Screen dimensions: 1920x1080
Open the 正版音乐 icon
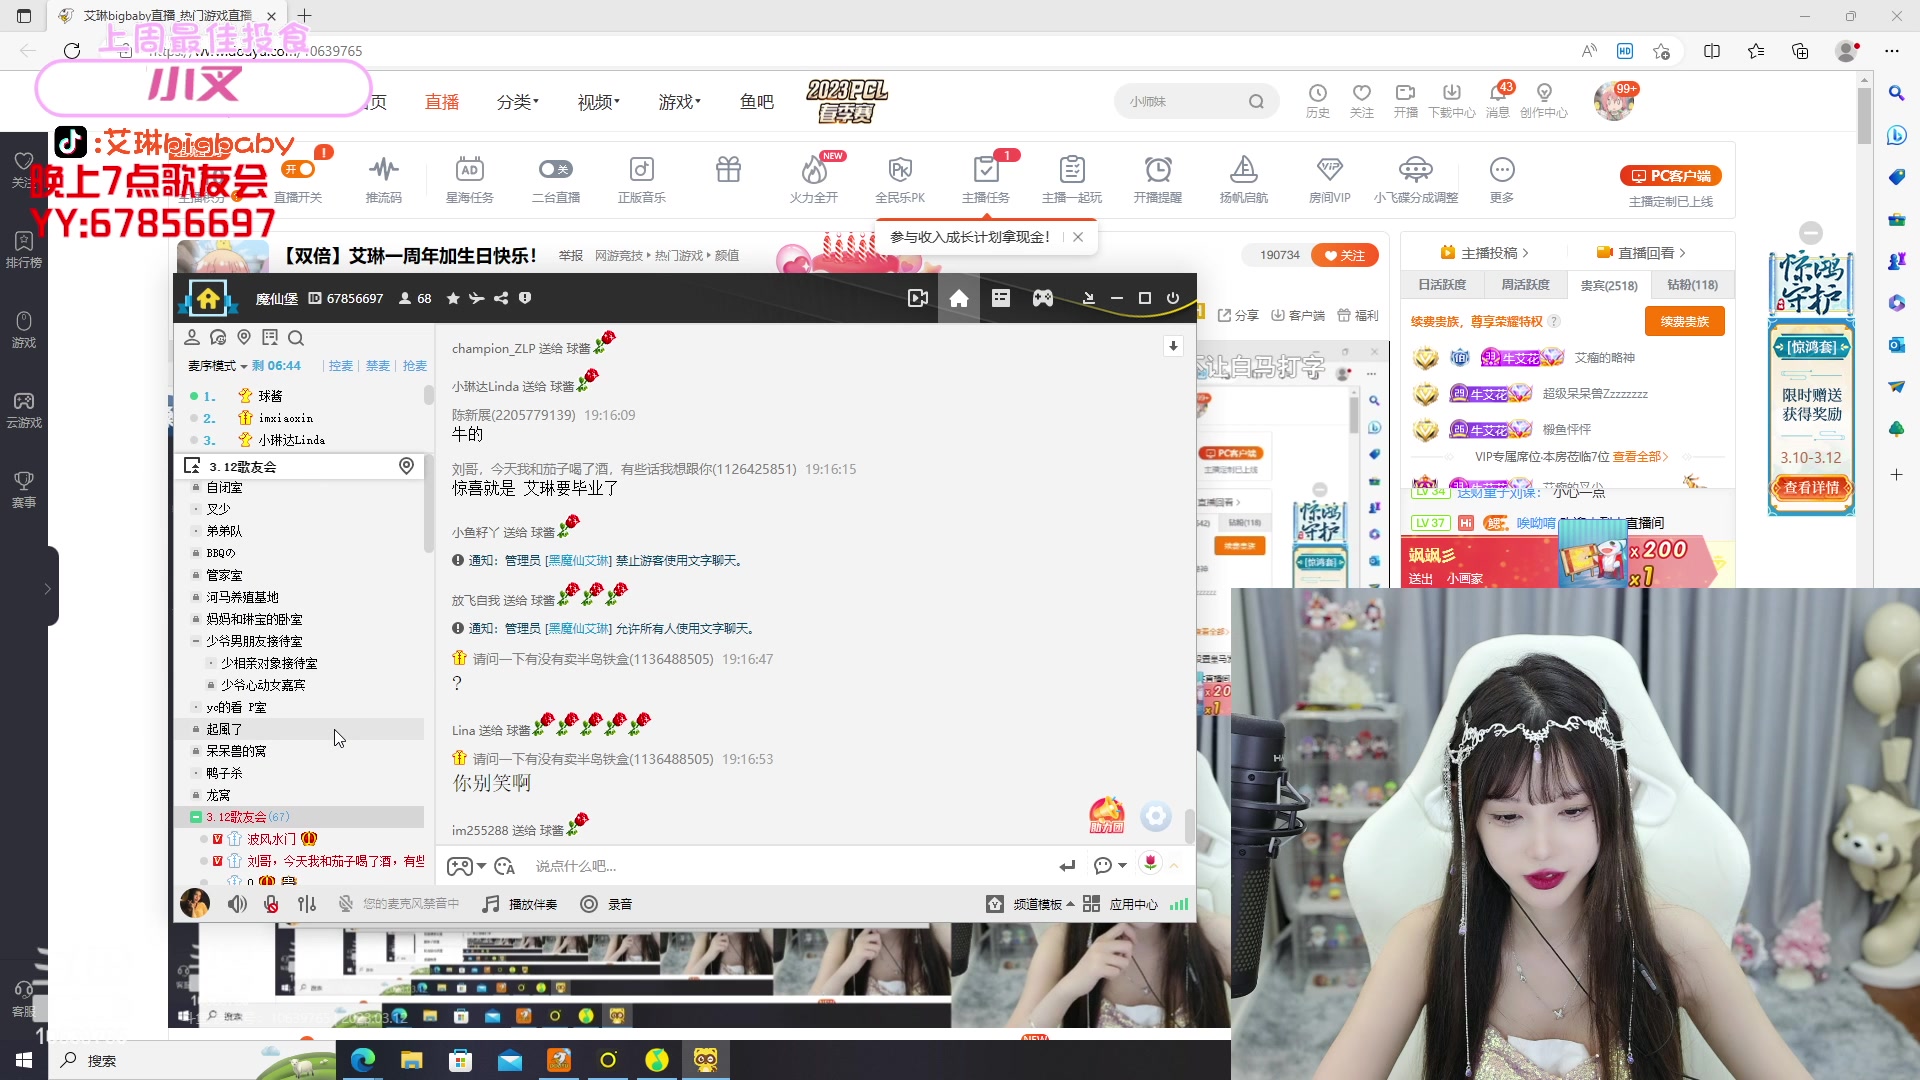pyautogui.click(x=641, y=180)
